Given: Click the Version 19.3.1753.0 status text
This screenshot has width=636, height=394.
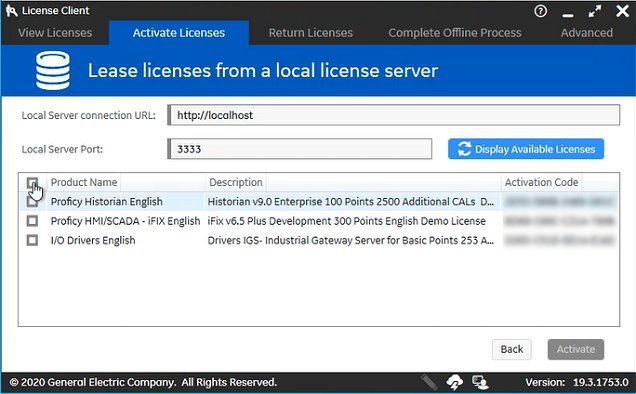Looking at the screenshot, I should pos(577,382).
